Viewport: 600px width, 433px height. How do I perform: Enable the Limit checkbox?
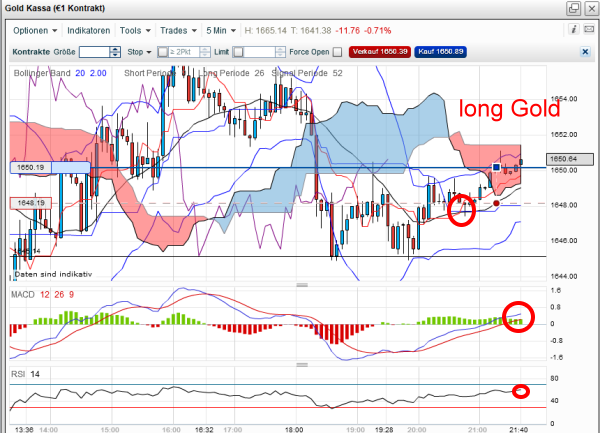[238, 52]
